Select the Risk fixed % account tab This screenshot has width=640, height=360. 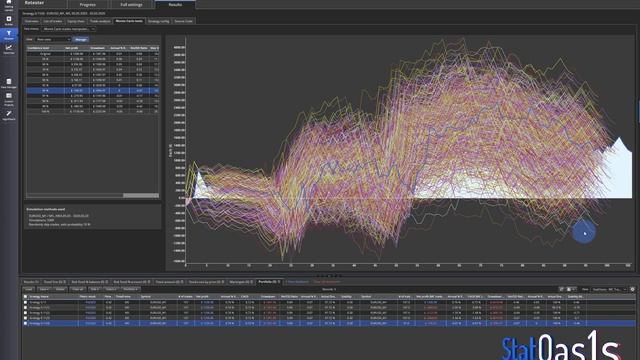pos(131,282)
